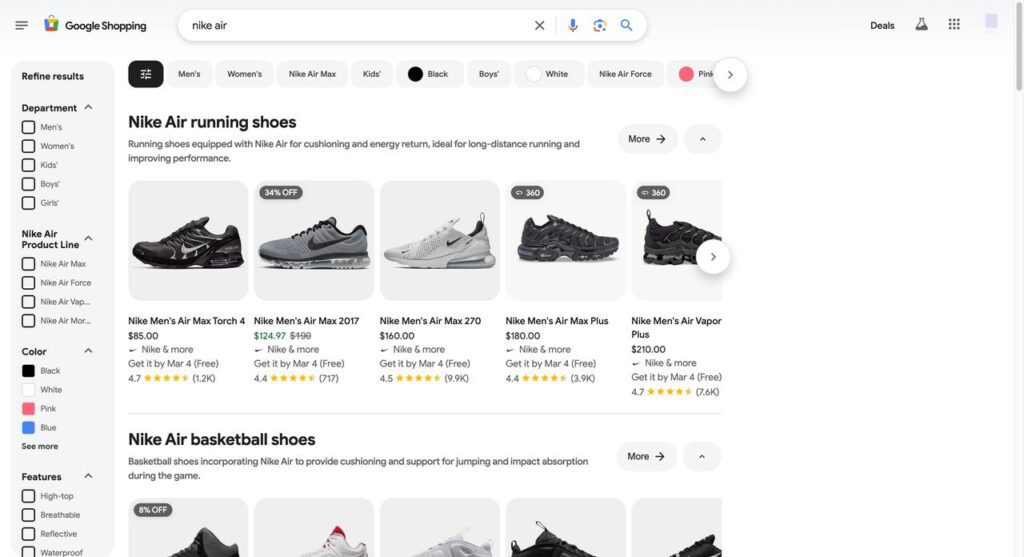Filter by the Pink color swatch

coord(29,409)
